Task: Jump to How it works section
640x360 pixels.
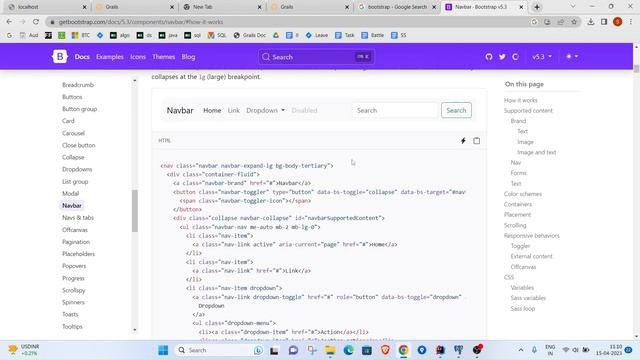Action: 520,100
